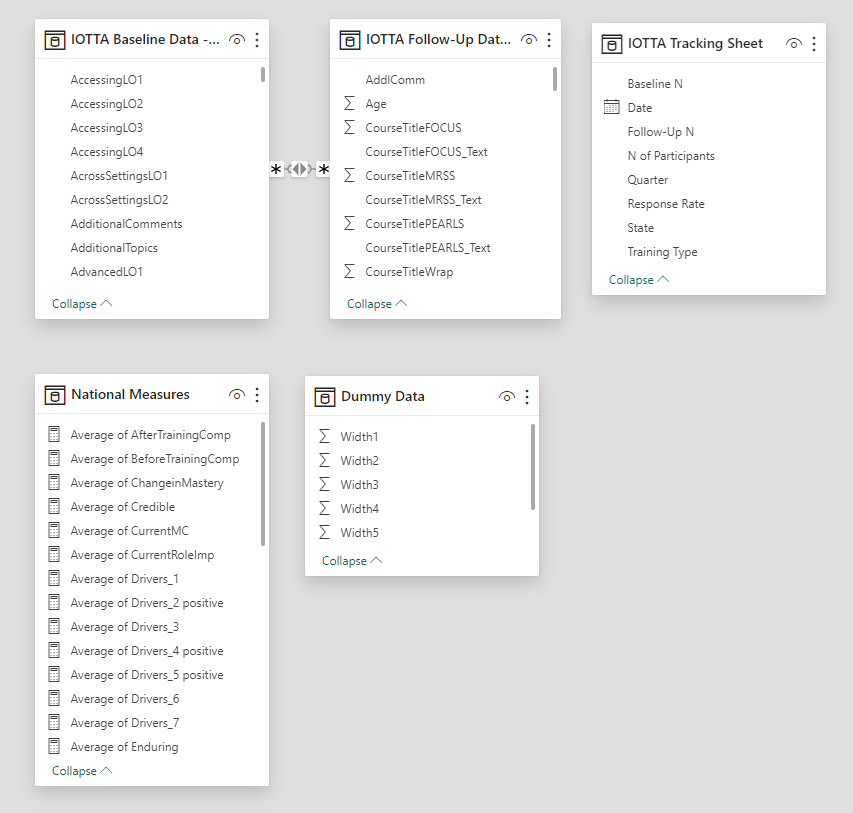Image resolution: width=853 pixels, height=813 pixels.
Task: Click the IOTTA Baseline Data table icon
Action: pos(54,40)
